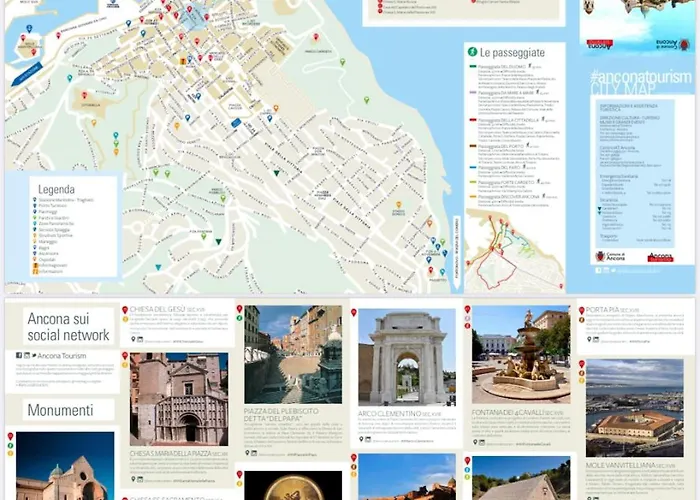Click the blue ferry arrow sign at the port

[x=27, y=74]
